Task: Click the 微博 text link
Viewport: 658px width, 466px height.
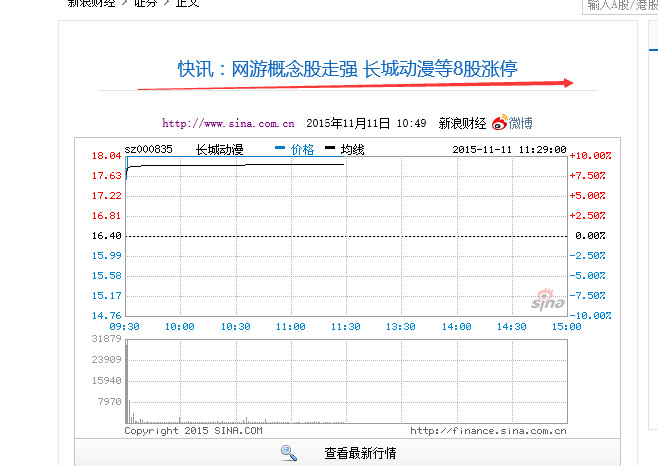Action: 520,123
